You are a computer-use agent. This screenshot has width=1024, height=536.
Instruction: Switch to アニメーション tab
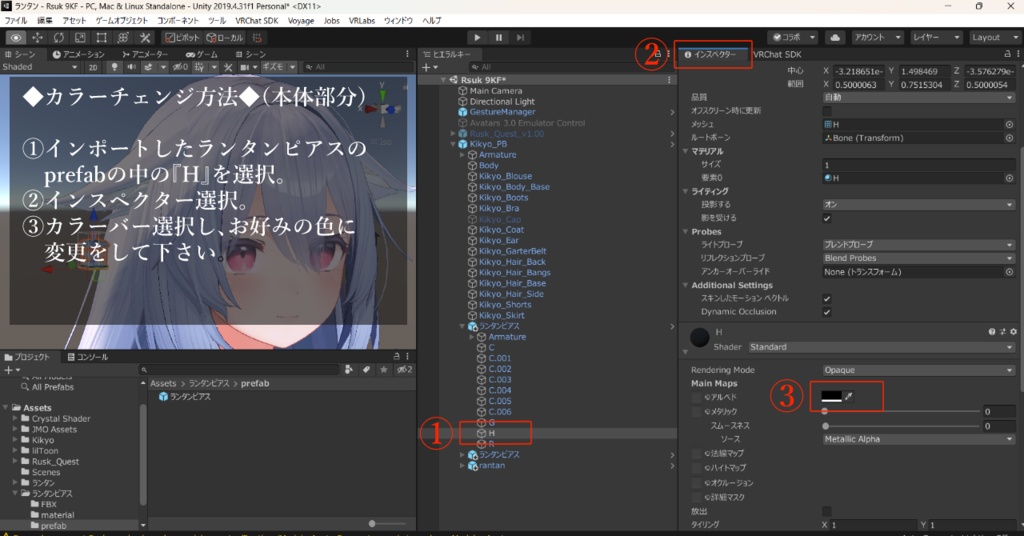click(x=78, y=54)
